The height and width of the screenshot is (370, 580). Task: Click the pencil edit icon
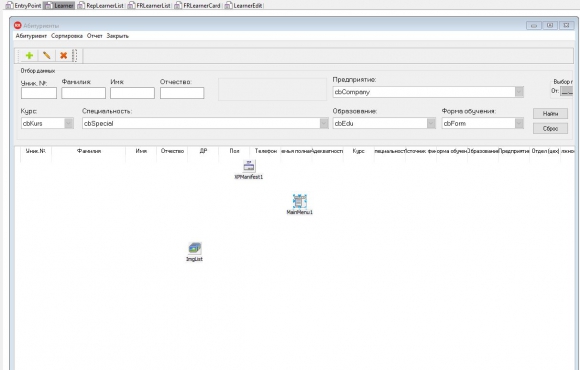(47, 56)
